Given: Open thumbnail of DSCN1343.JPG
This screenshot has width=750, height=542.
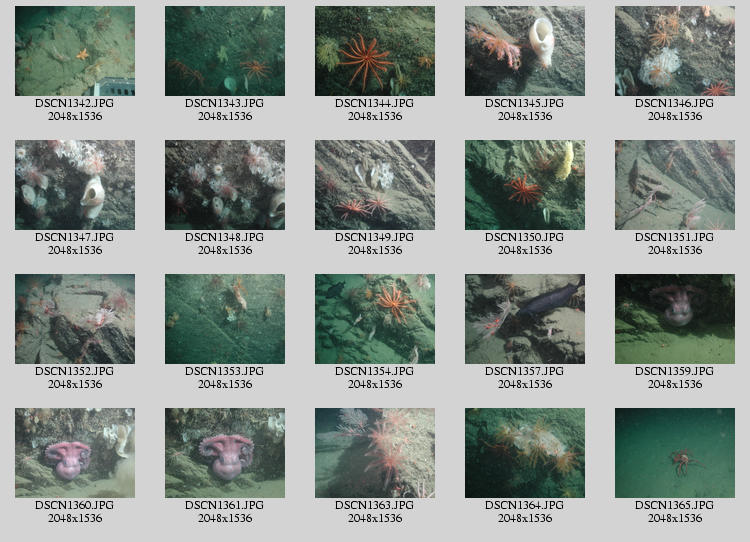Looking at the screenshot, I should (225, 51).
